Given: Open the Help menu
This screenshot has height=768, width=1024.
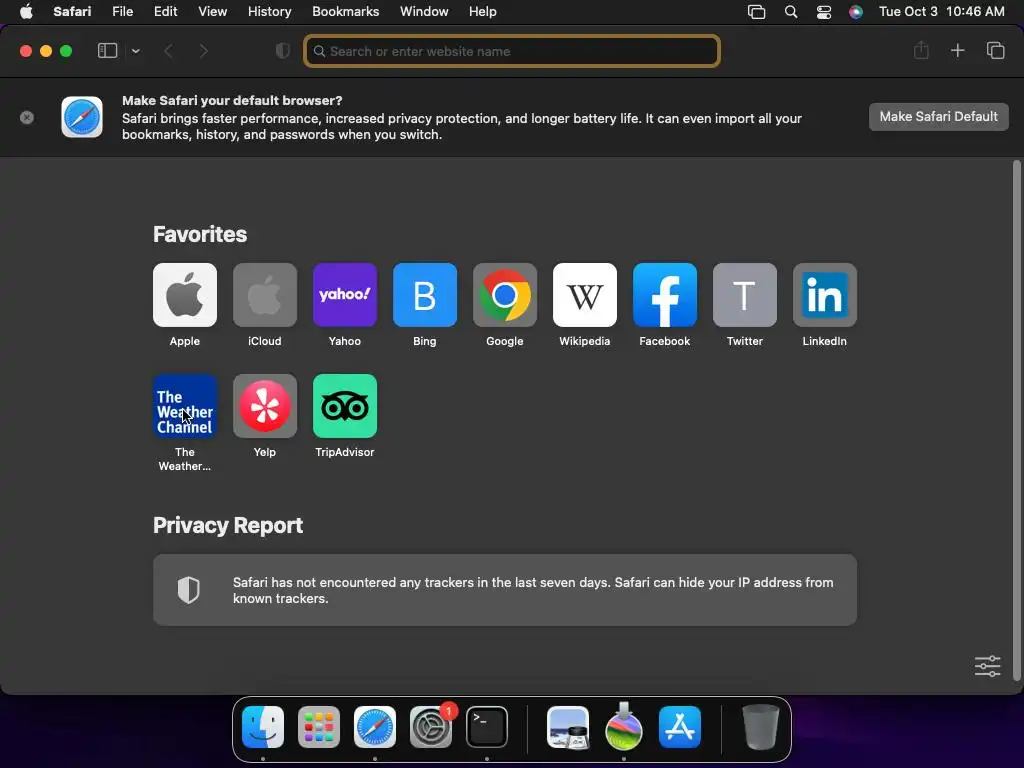Looking at the screenshot, I should click(483, 12).
